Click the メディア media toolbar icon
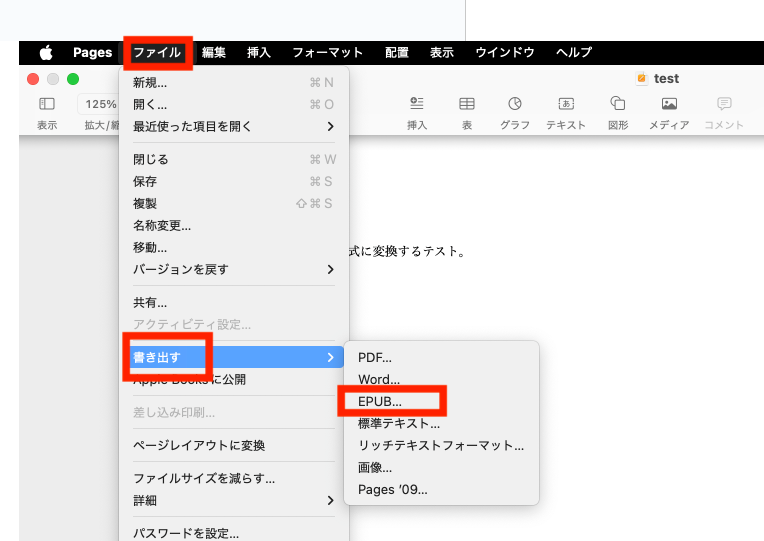764x541 pixels. pos(669,104)
